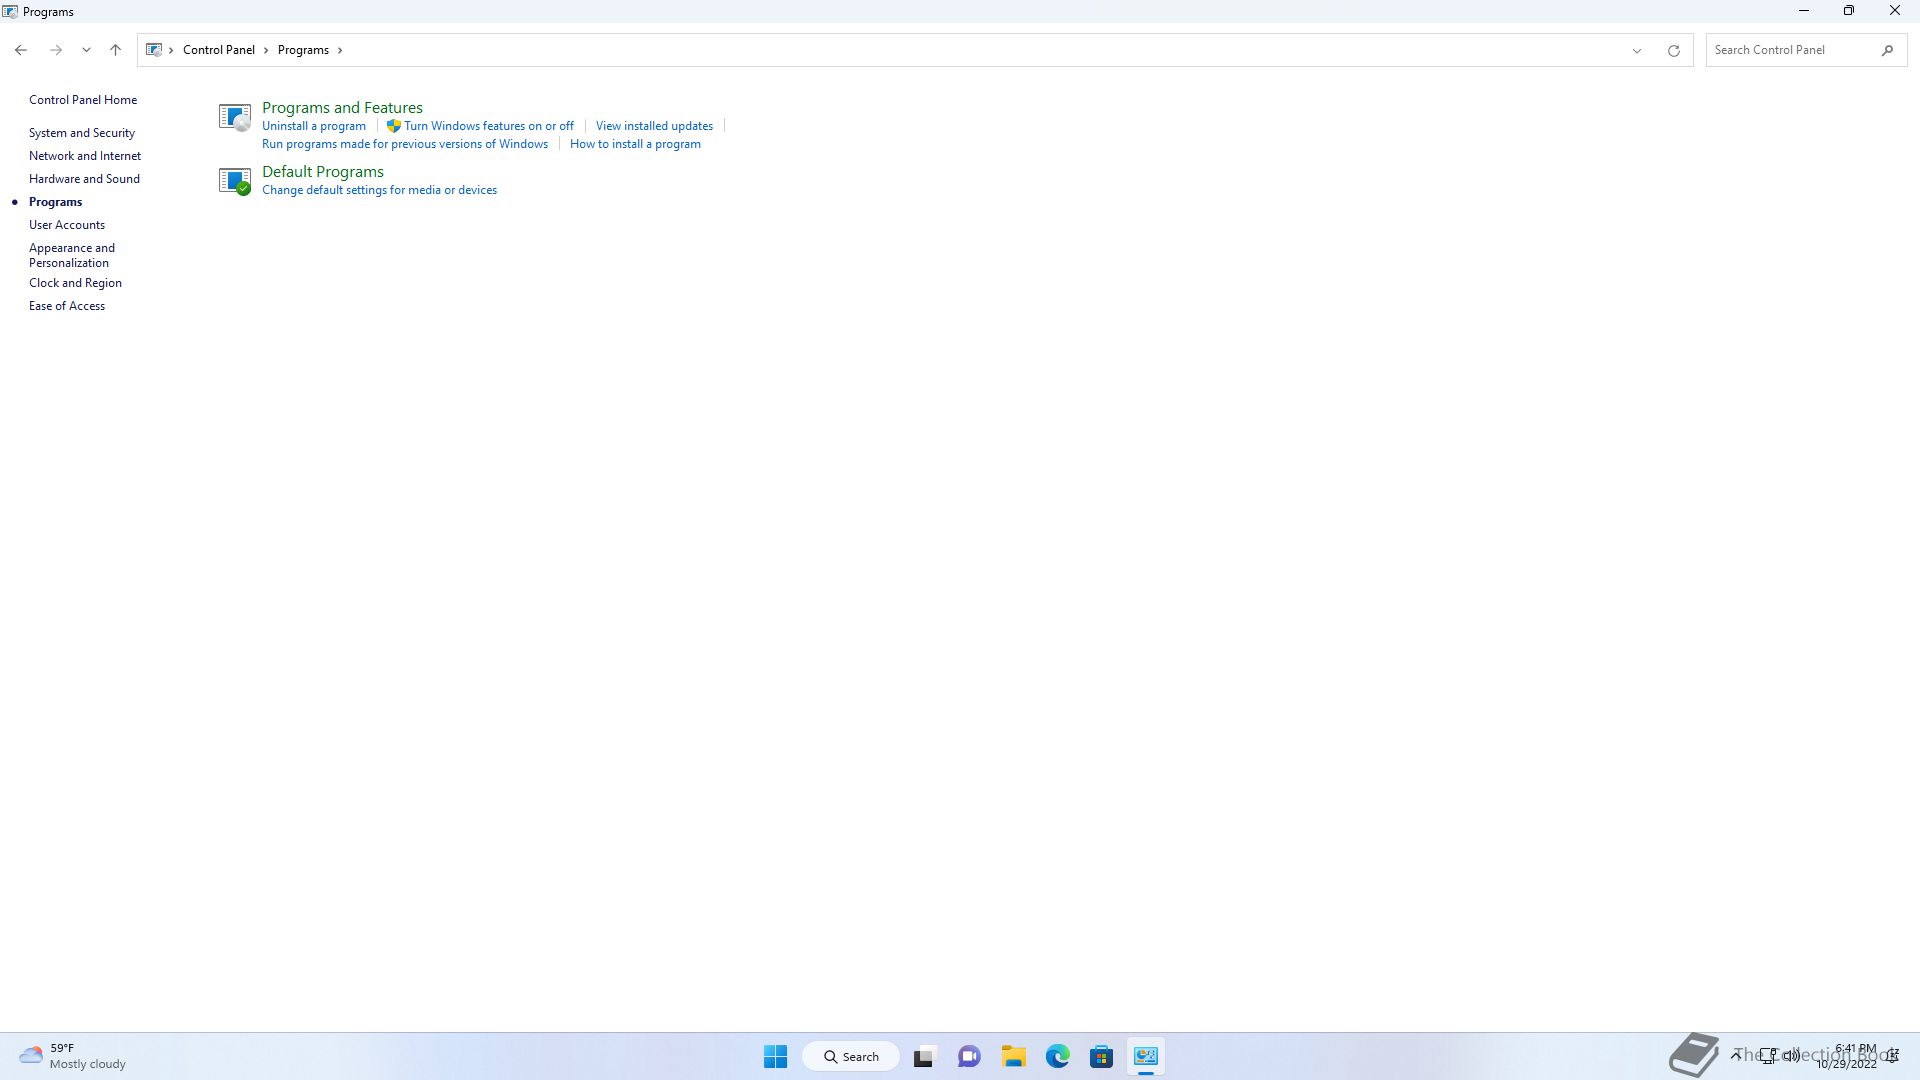Expand the address bar history dropdown
This screenshot has width=1920, height=1080.
(1637, 50)
